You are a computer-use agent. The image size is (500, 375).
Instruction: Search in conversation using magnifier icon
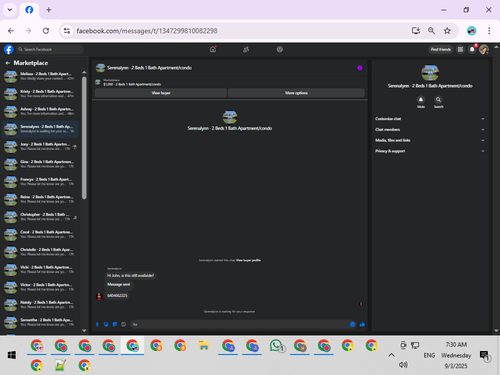click(x=438, y=100)
